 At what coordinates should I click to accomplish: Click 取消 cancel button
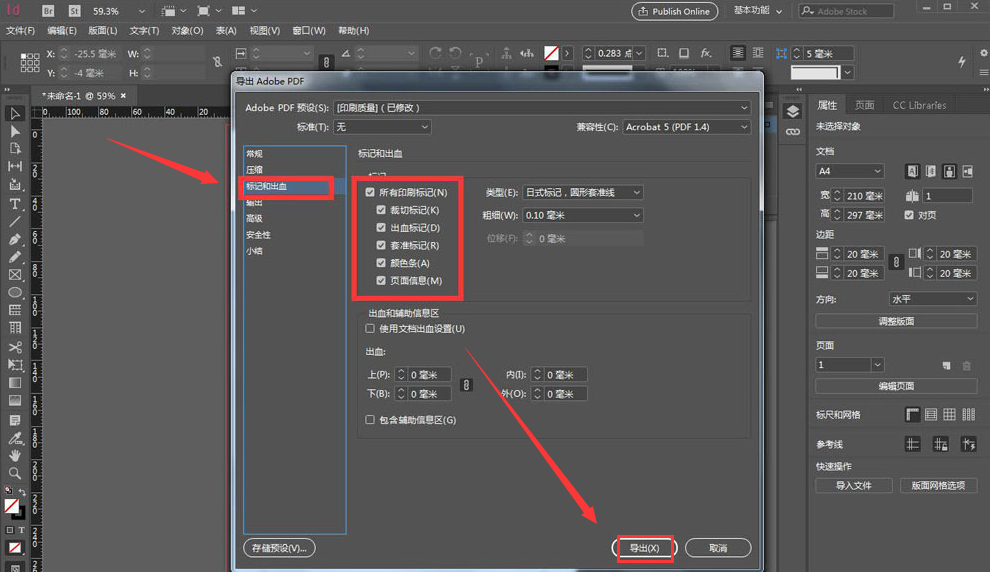(718, 548)
